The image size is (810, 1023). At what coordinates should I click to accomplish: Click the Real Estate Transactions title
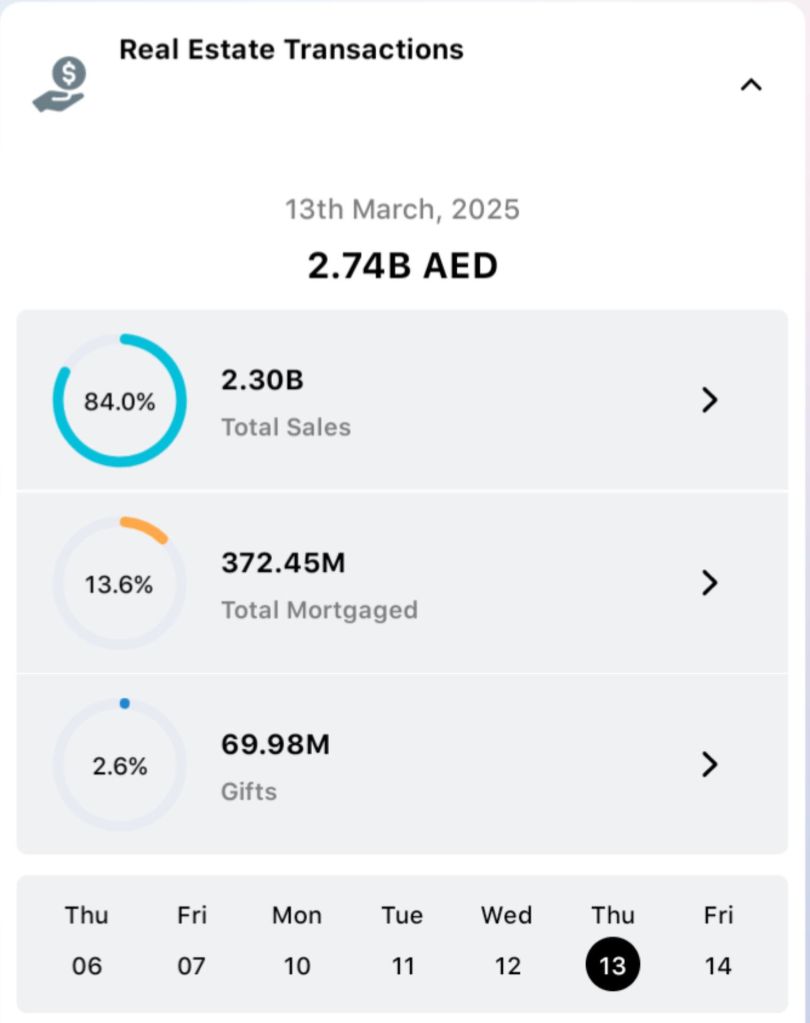[291, 49]
